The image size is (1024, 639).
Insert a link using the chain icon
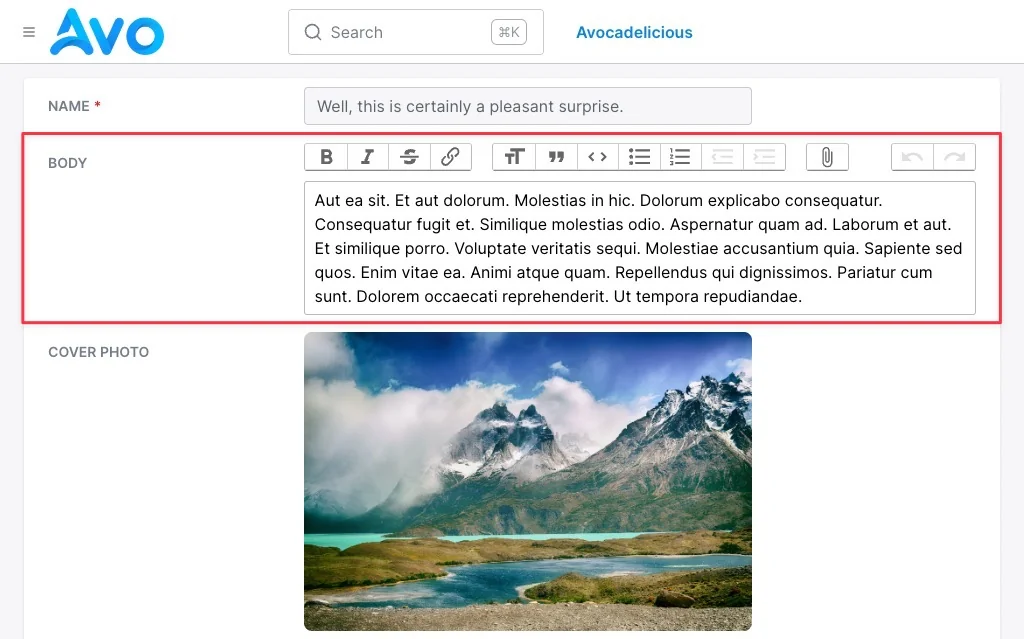pos(451,157)
